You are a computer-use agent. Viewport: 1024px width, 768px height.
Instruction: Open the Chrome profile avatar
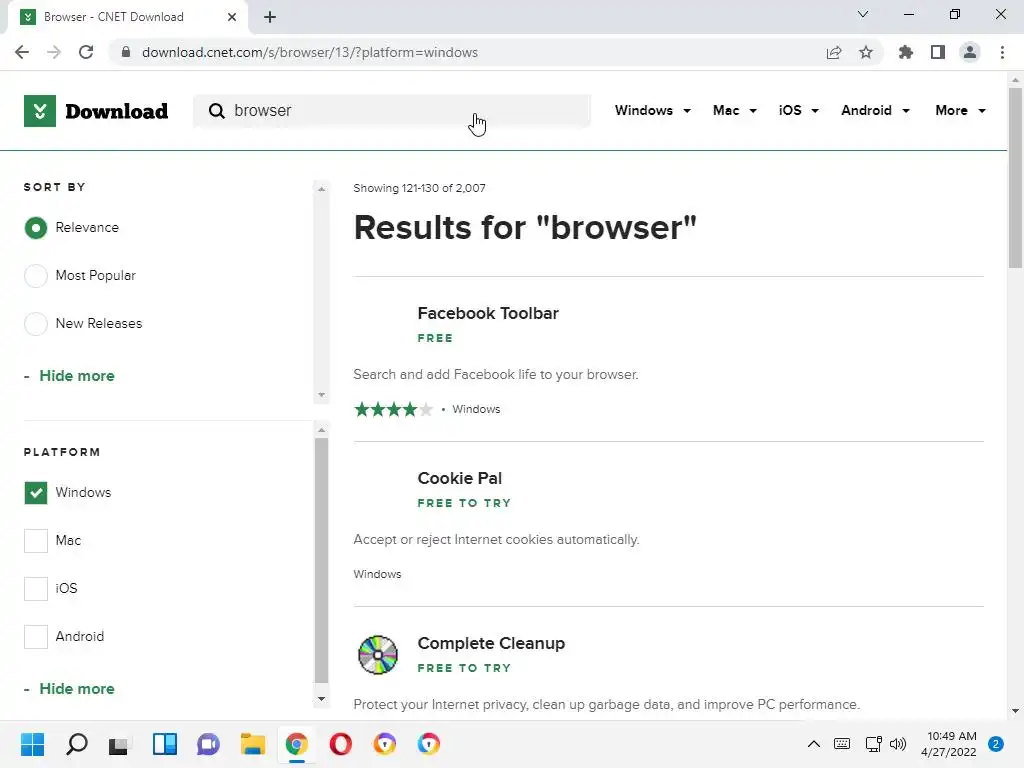(970, 52)
